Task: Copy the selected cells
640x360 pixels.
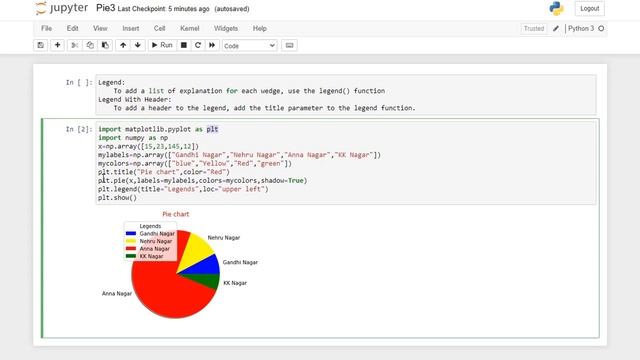Action: coord(90,45)
